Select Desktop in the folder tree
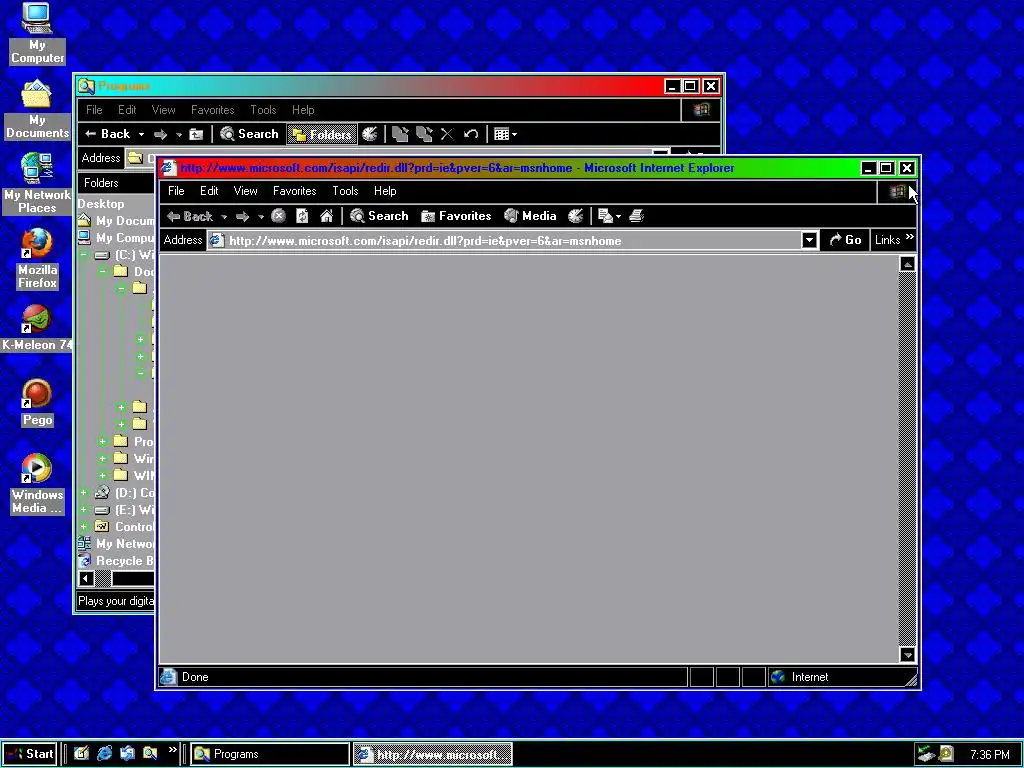 click(x=101, y=204)
